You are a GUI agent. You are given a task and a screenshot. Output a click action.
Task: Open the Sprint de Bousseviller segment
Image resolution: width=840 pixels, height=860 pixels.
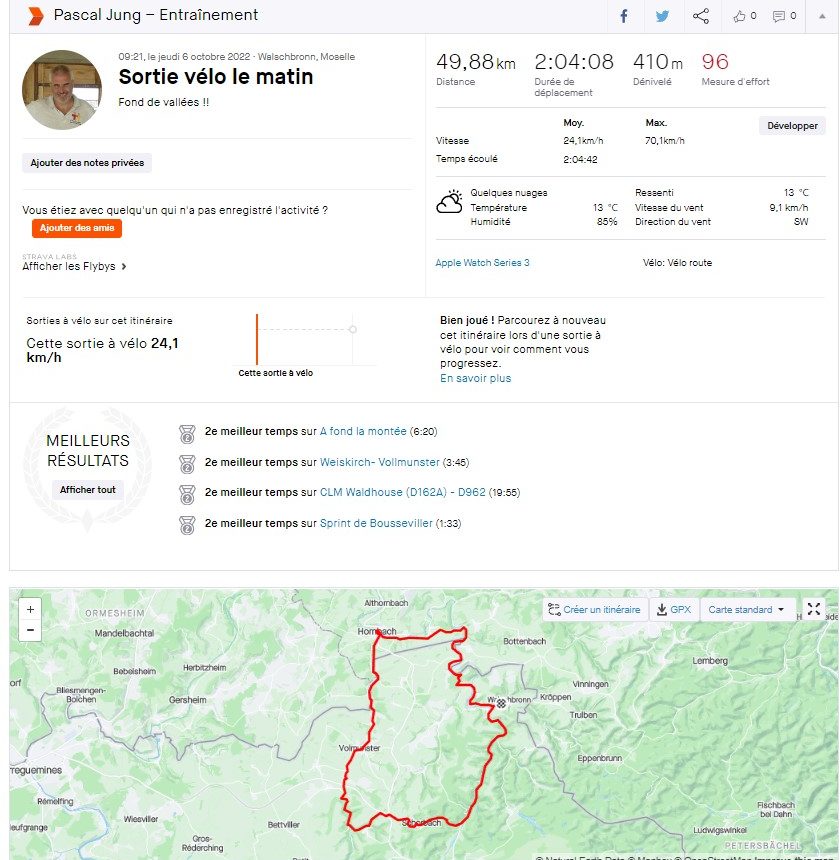click(376, 523)
